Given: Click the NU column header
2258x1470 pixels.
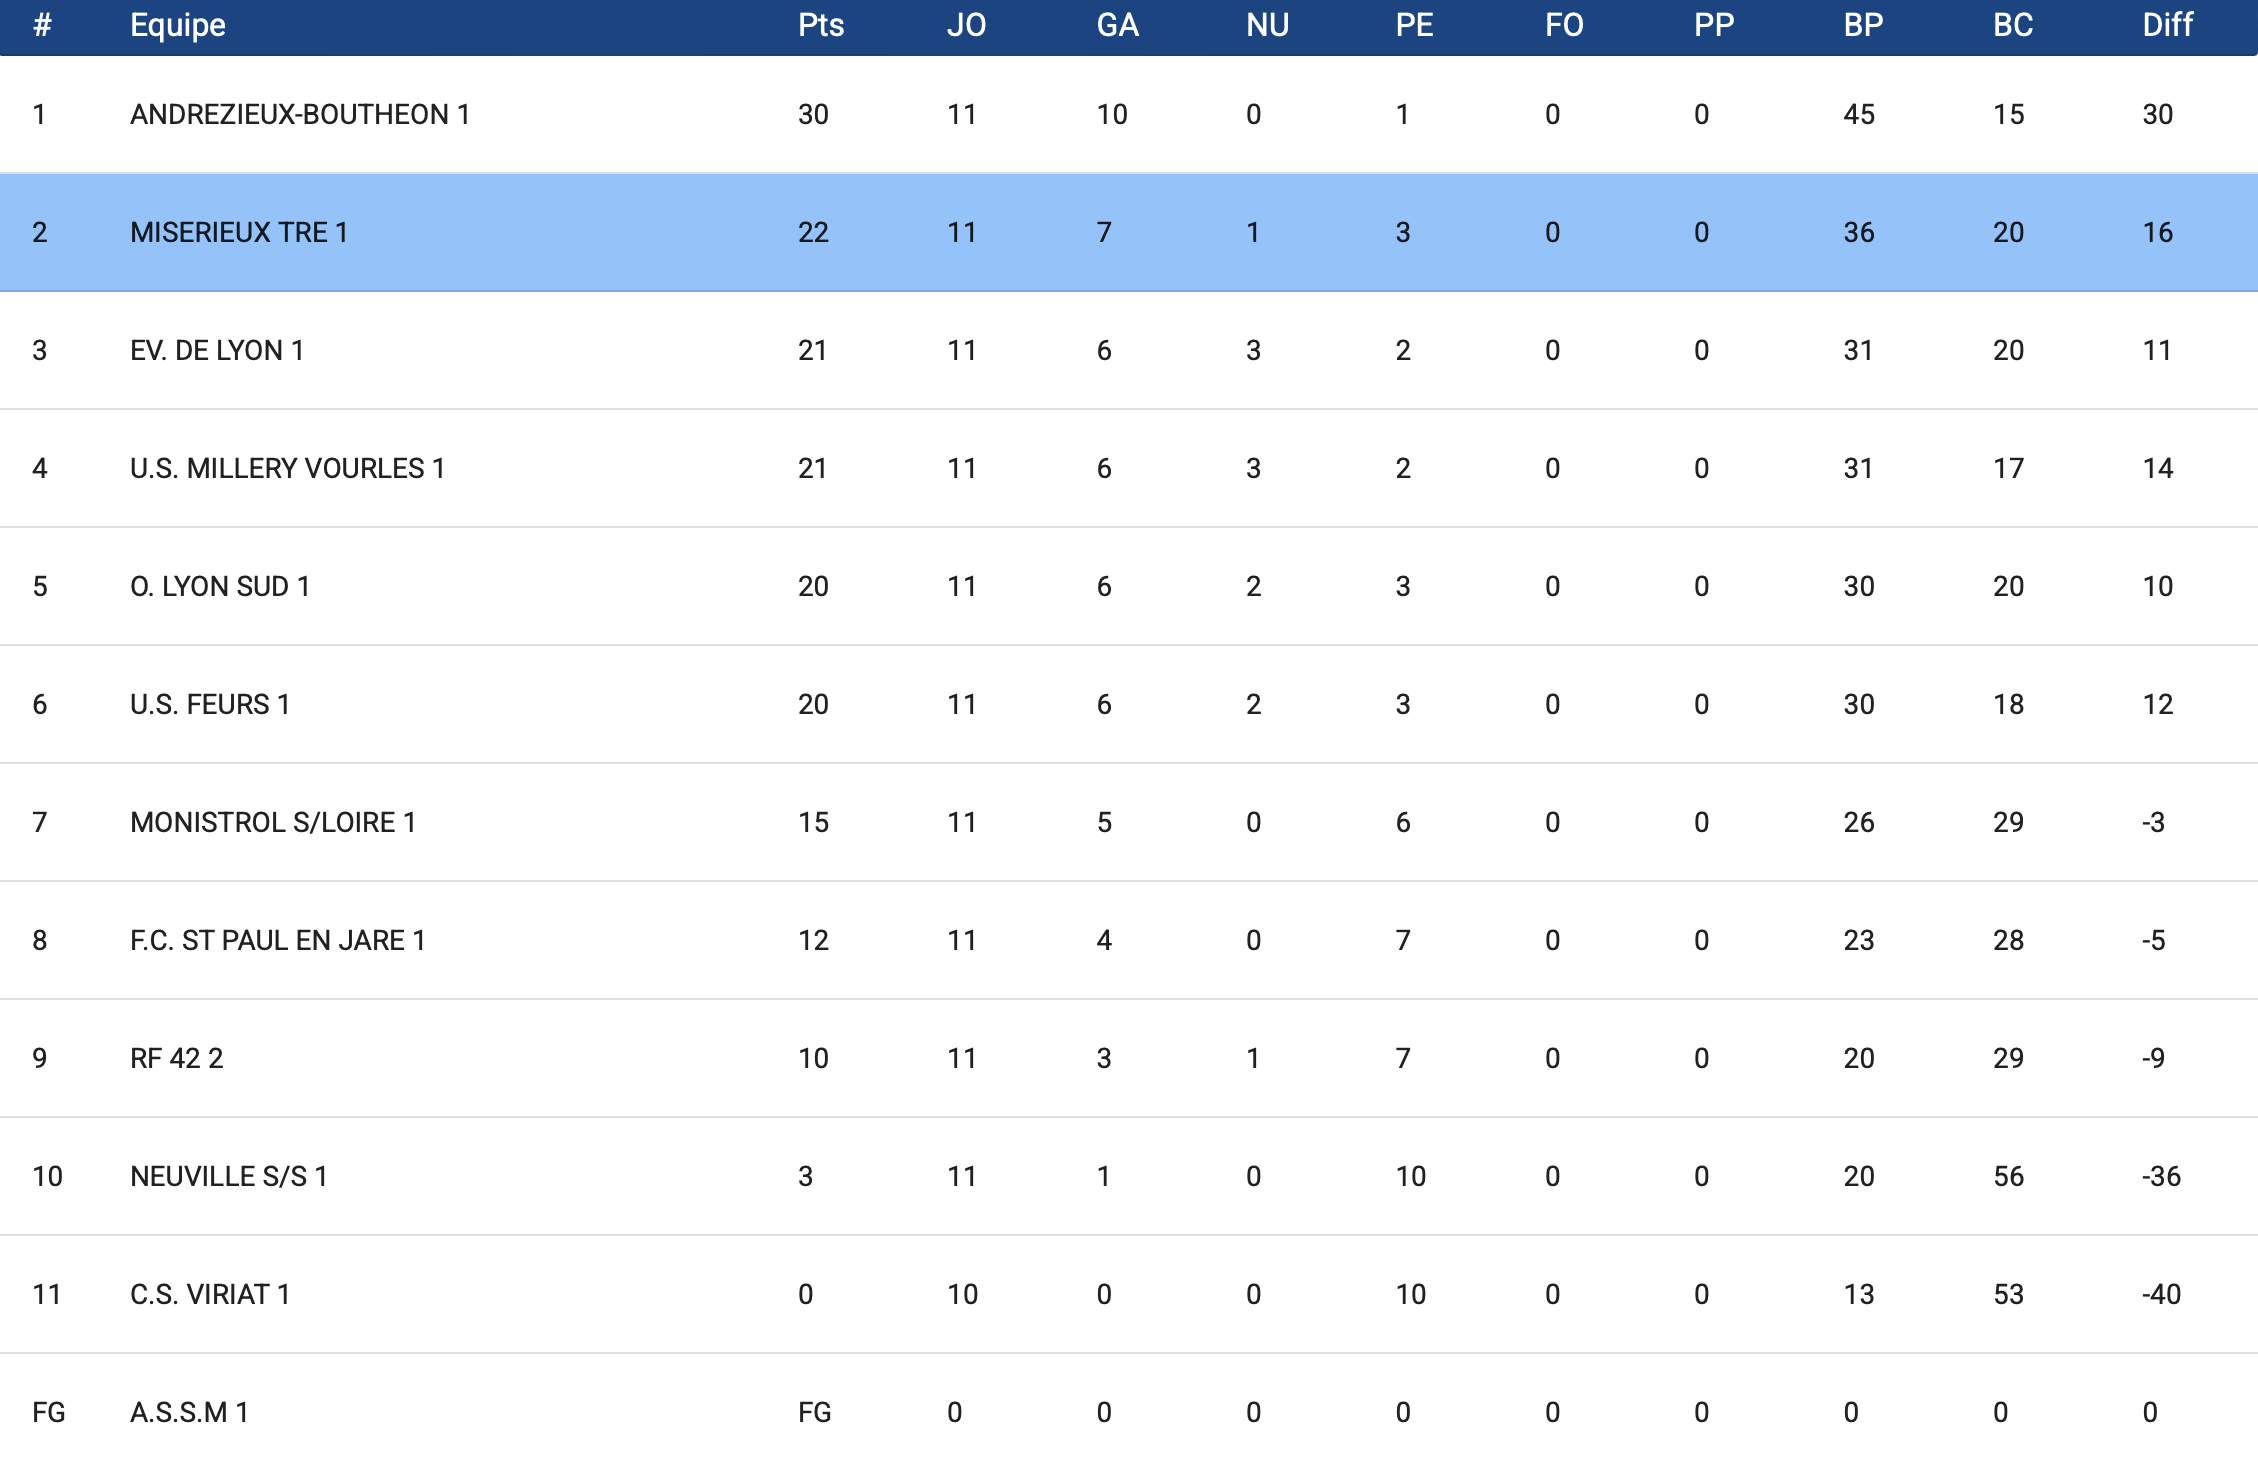Looking at the screenshot, I should click(1267, 25).
